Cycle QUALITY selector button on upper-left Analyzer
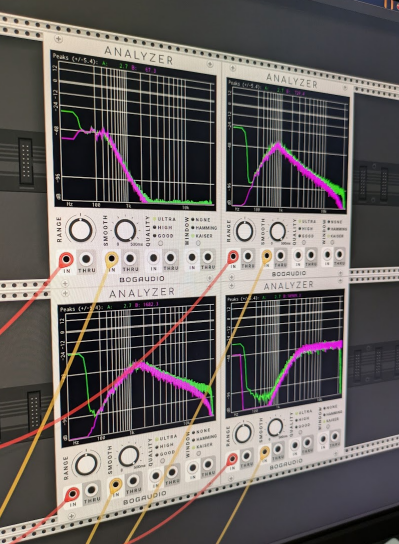The image size is (399, 544). pyautogui.click(x=160, y=244)
